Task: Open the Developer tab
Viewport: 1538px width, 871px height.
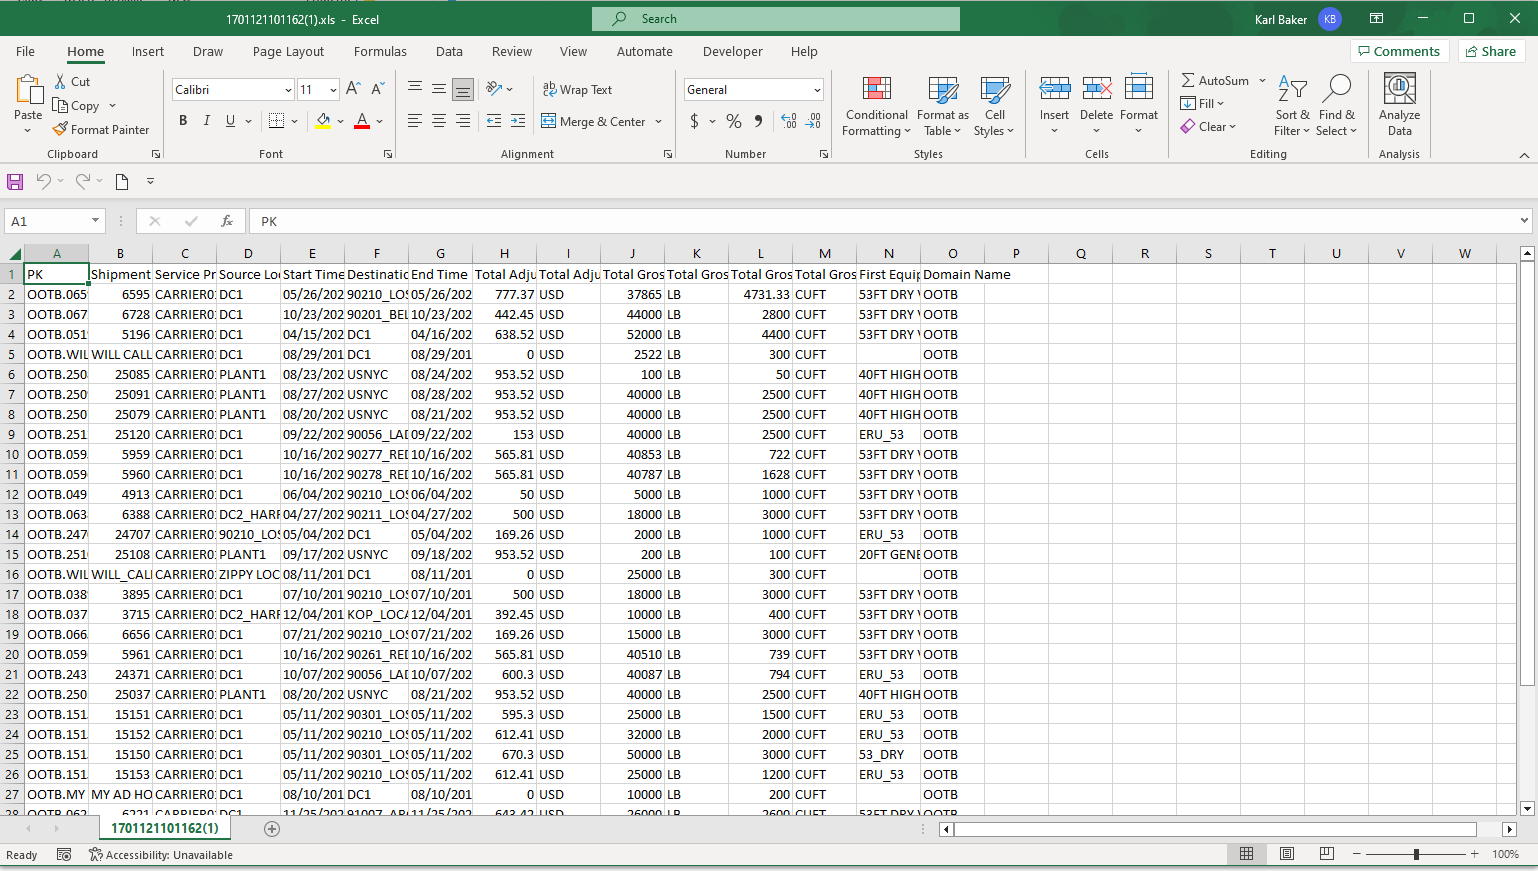Action: 732,51
